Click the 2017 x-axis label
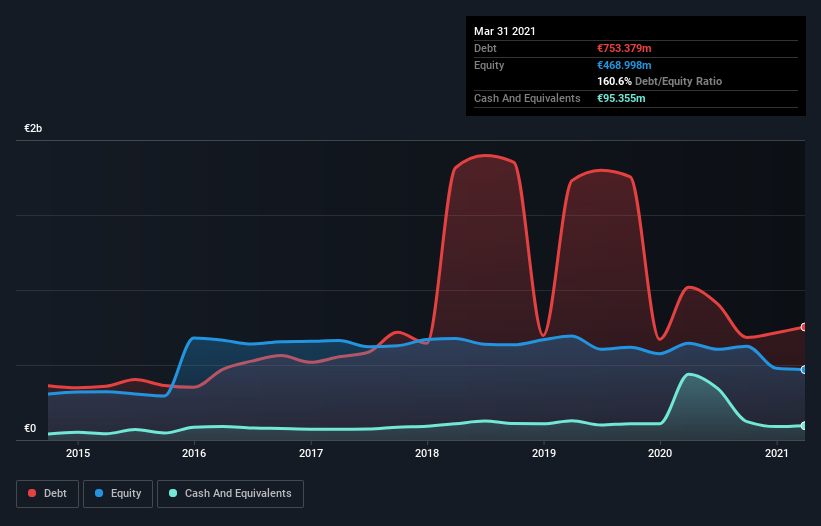 pos(310,453)
